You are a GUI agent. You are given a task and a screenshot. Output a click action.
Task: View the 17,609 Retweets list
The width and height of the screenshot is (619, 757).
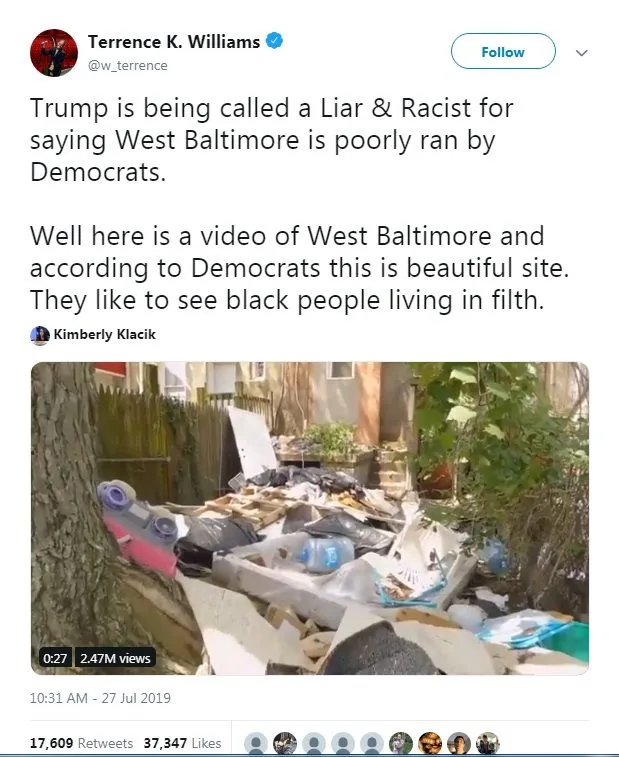(81, 743)
